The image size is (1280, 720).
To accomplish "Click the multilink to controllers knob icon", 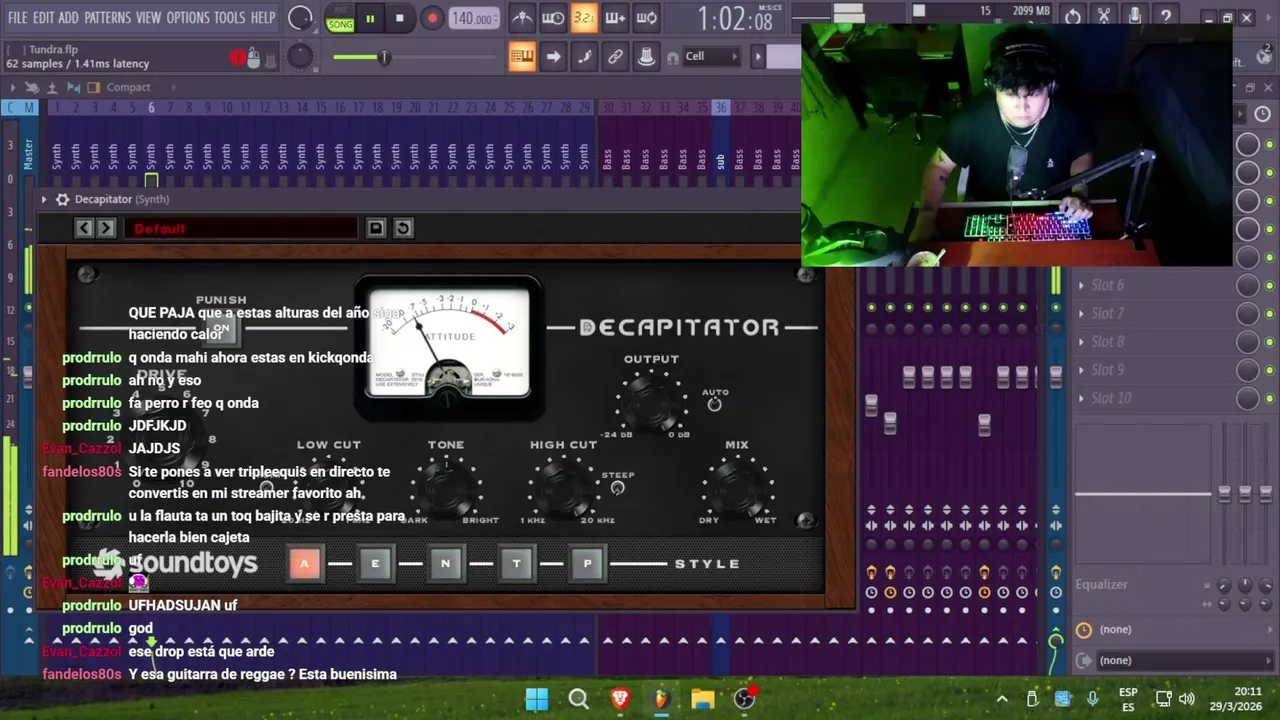I will click(x=646, y=57).
